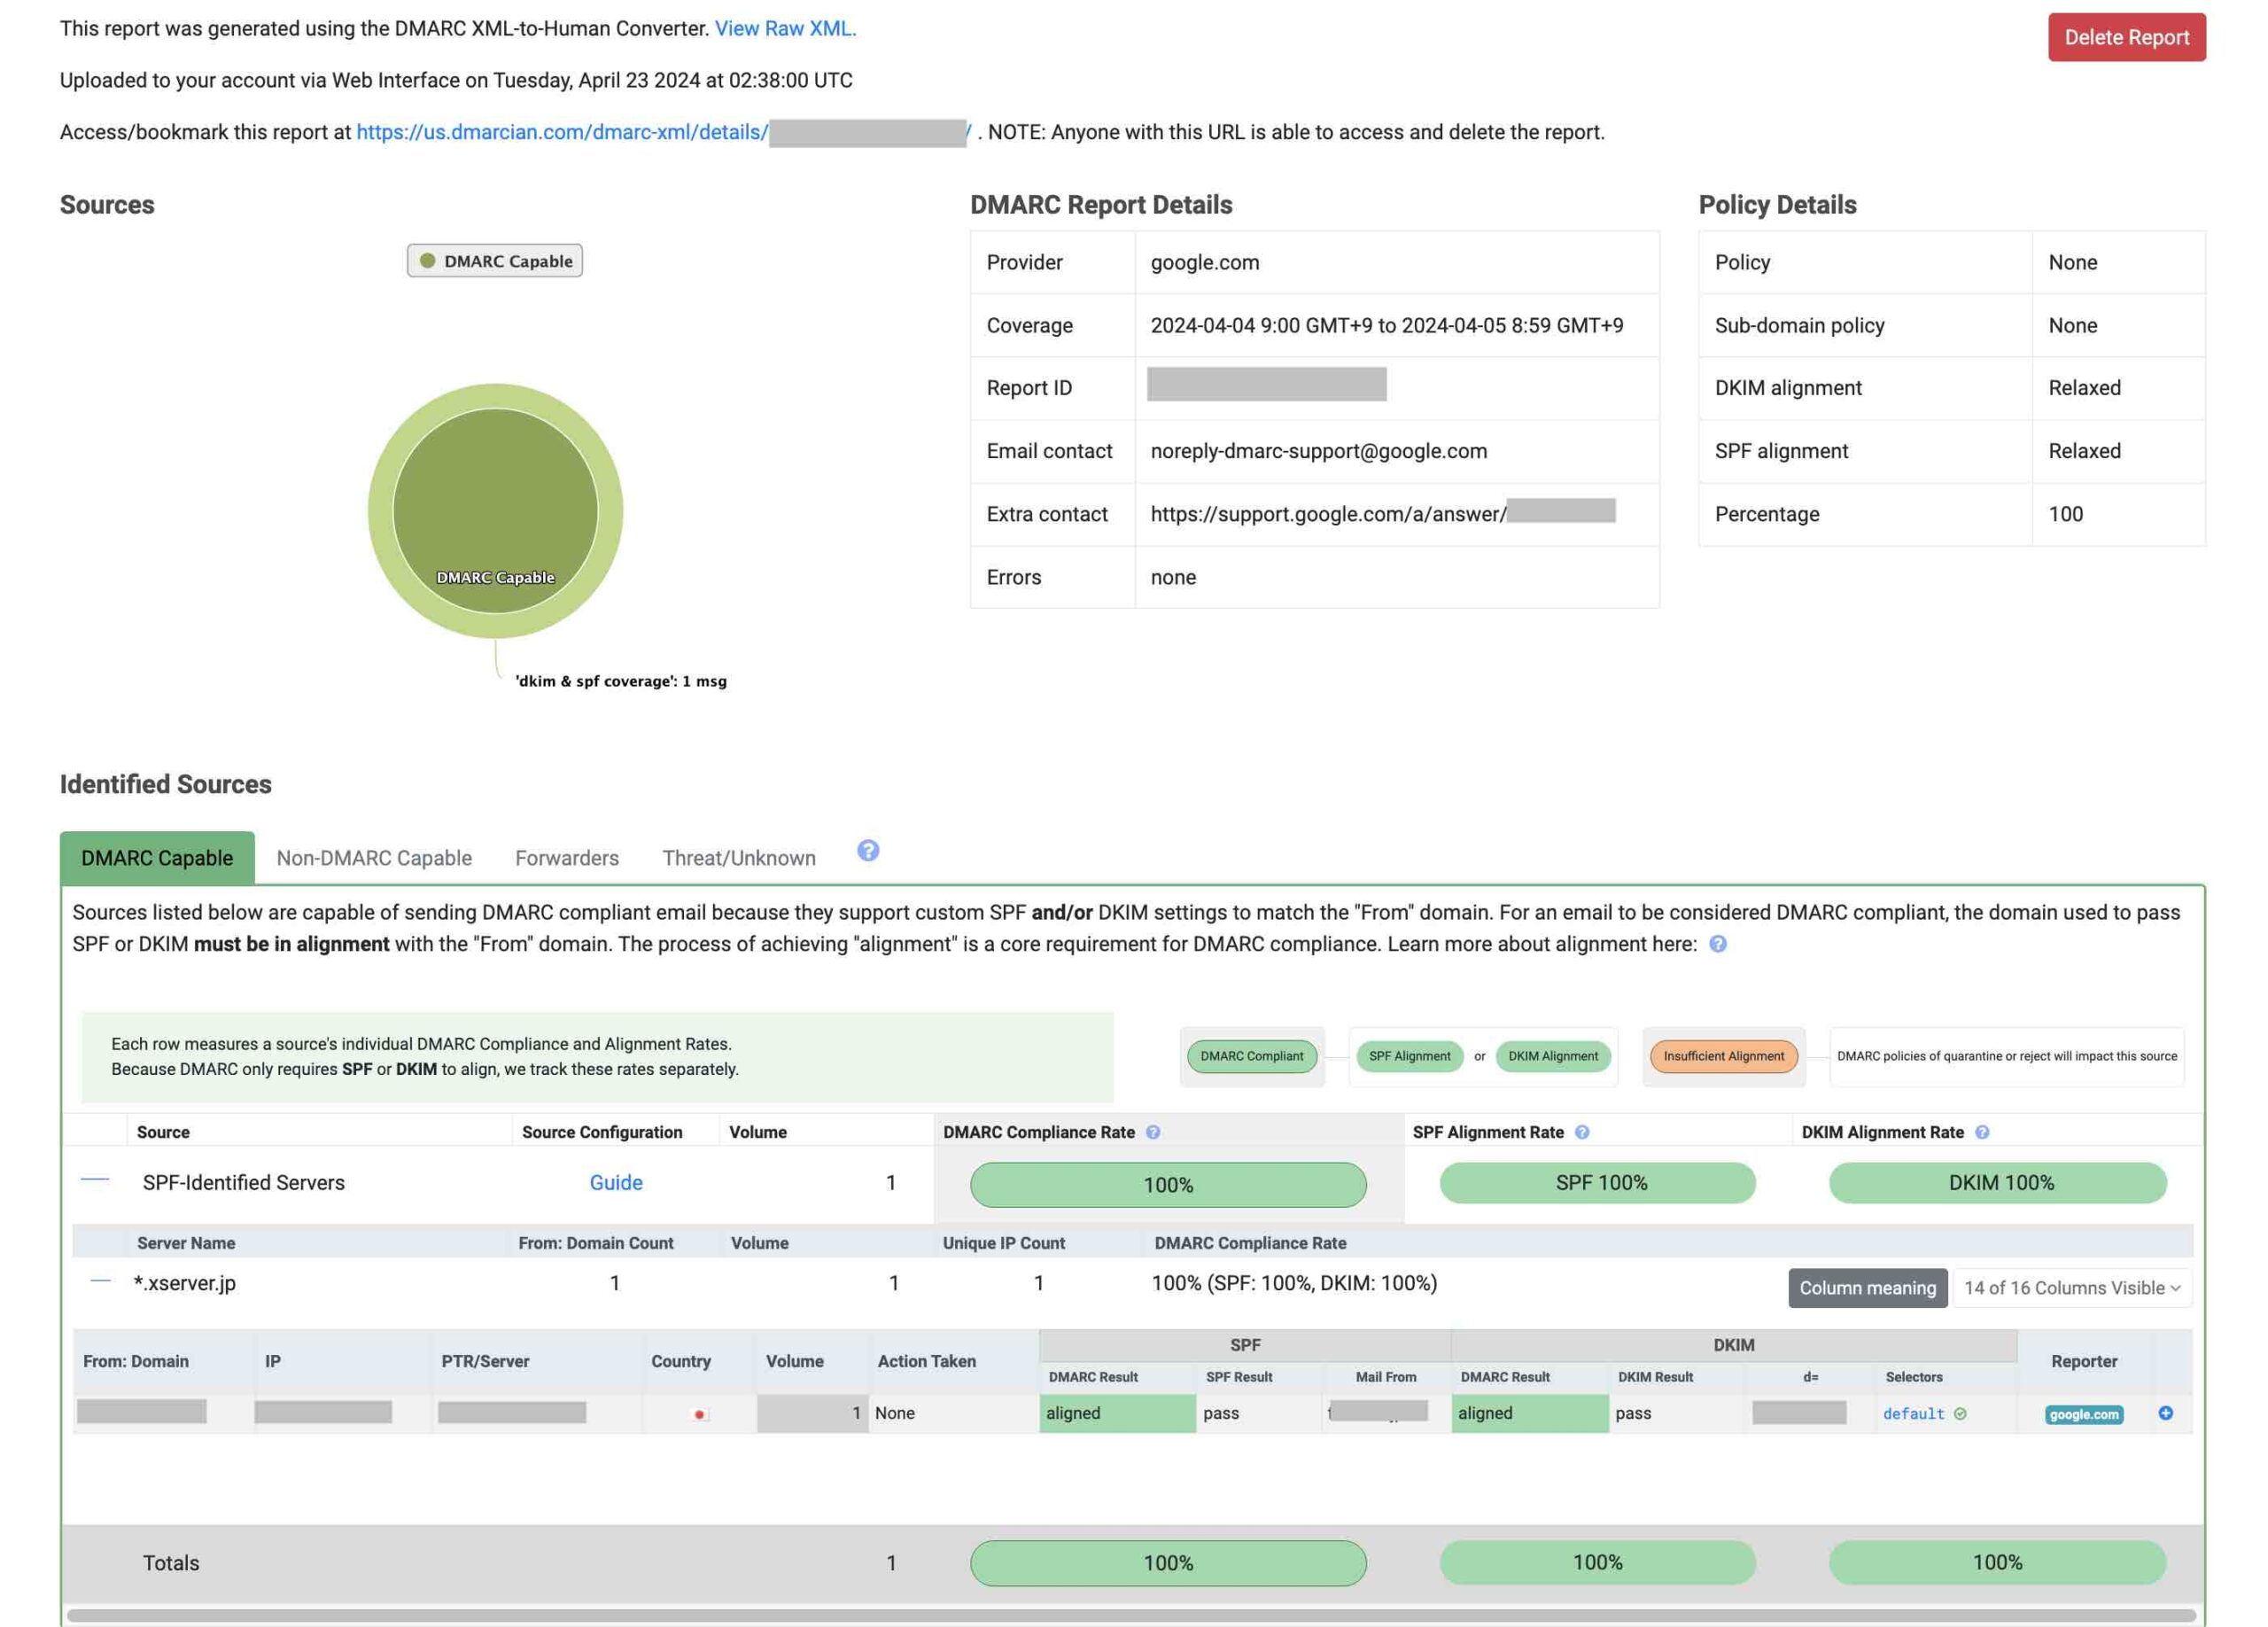Click DMARC Compliance Rate help icon
The height and width of the screenshot is (1627, 2268).
(x=1153, y=1132)
